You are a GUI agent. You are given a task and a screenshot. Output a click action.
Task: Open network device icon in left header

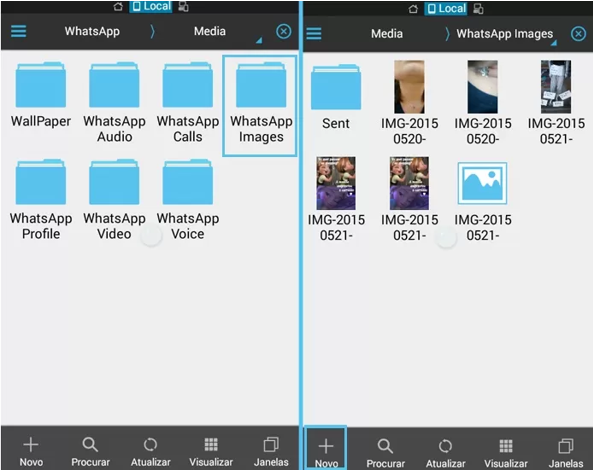[183, 6]
